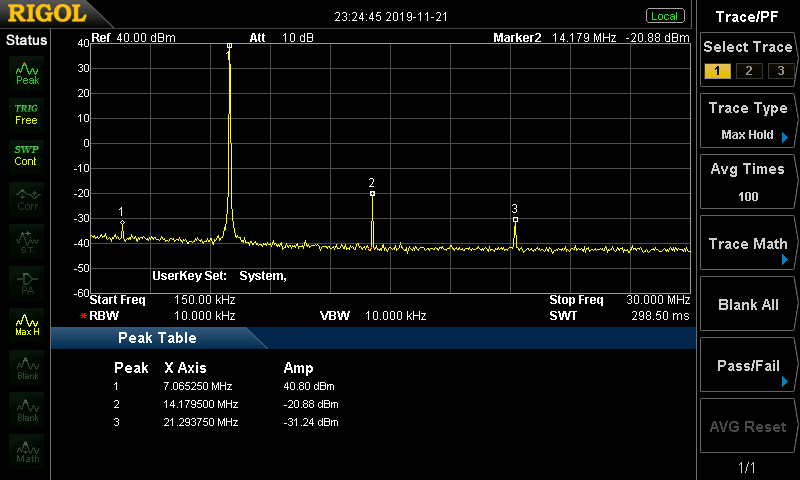Click marker 2 on the spectrum trace
Screen dimensions: 800x480
point(372,193)
